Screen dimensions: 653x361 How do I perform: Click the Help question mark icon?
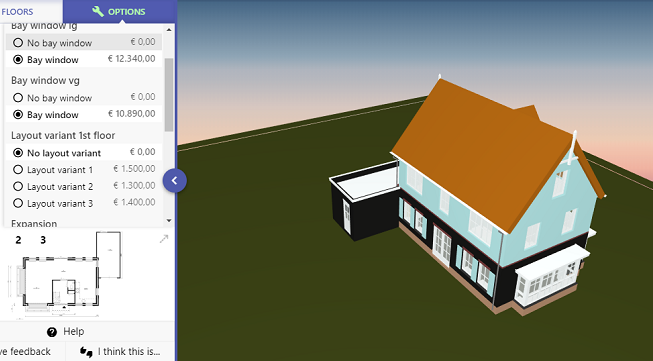pos(52,332)
